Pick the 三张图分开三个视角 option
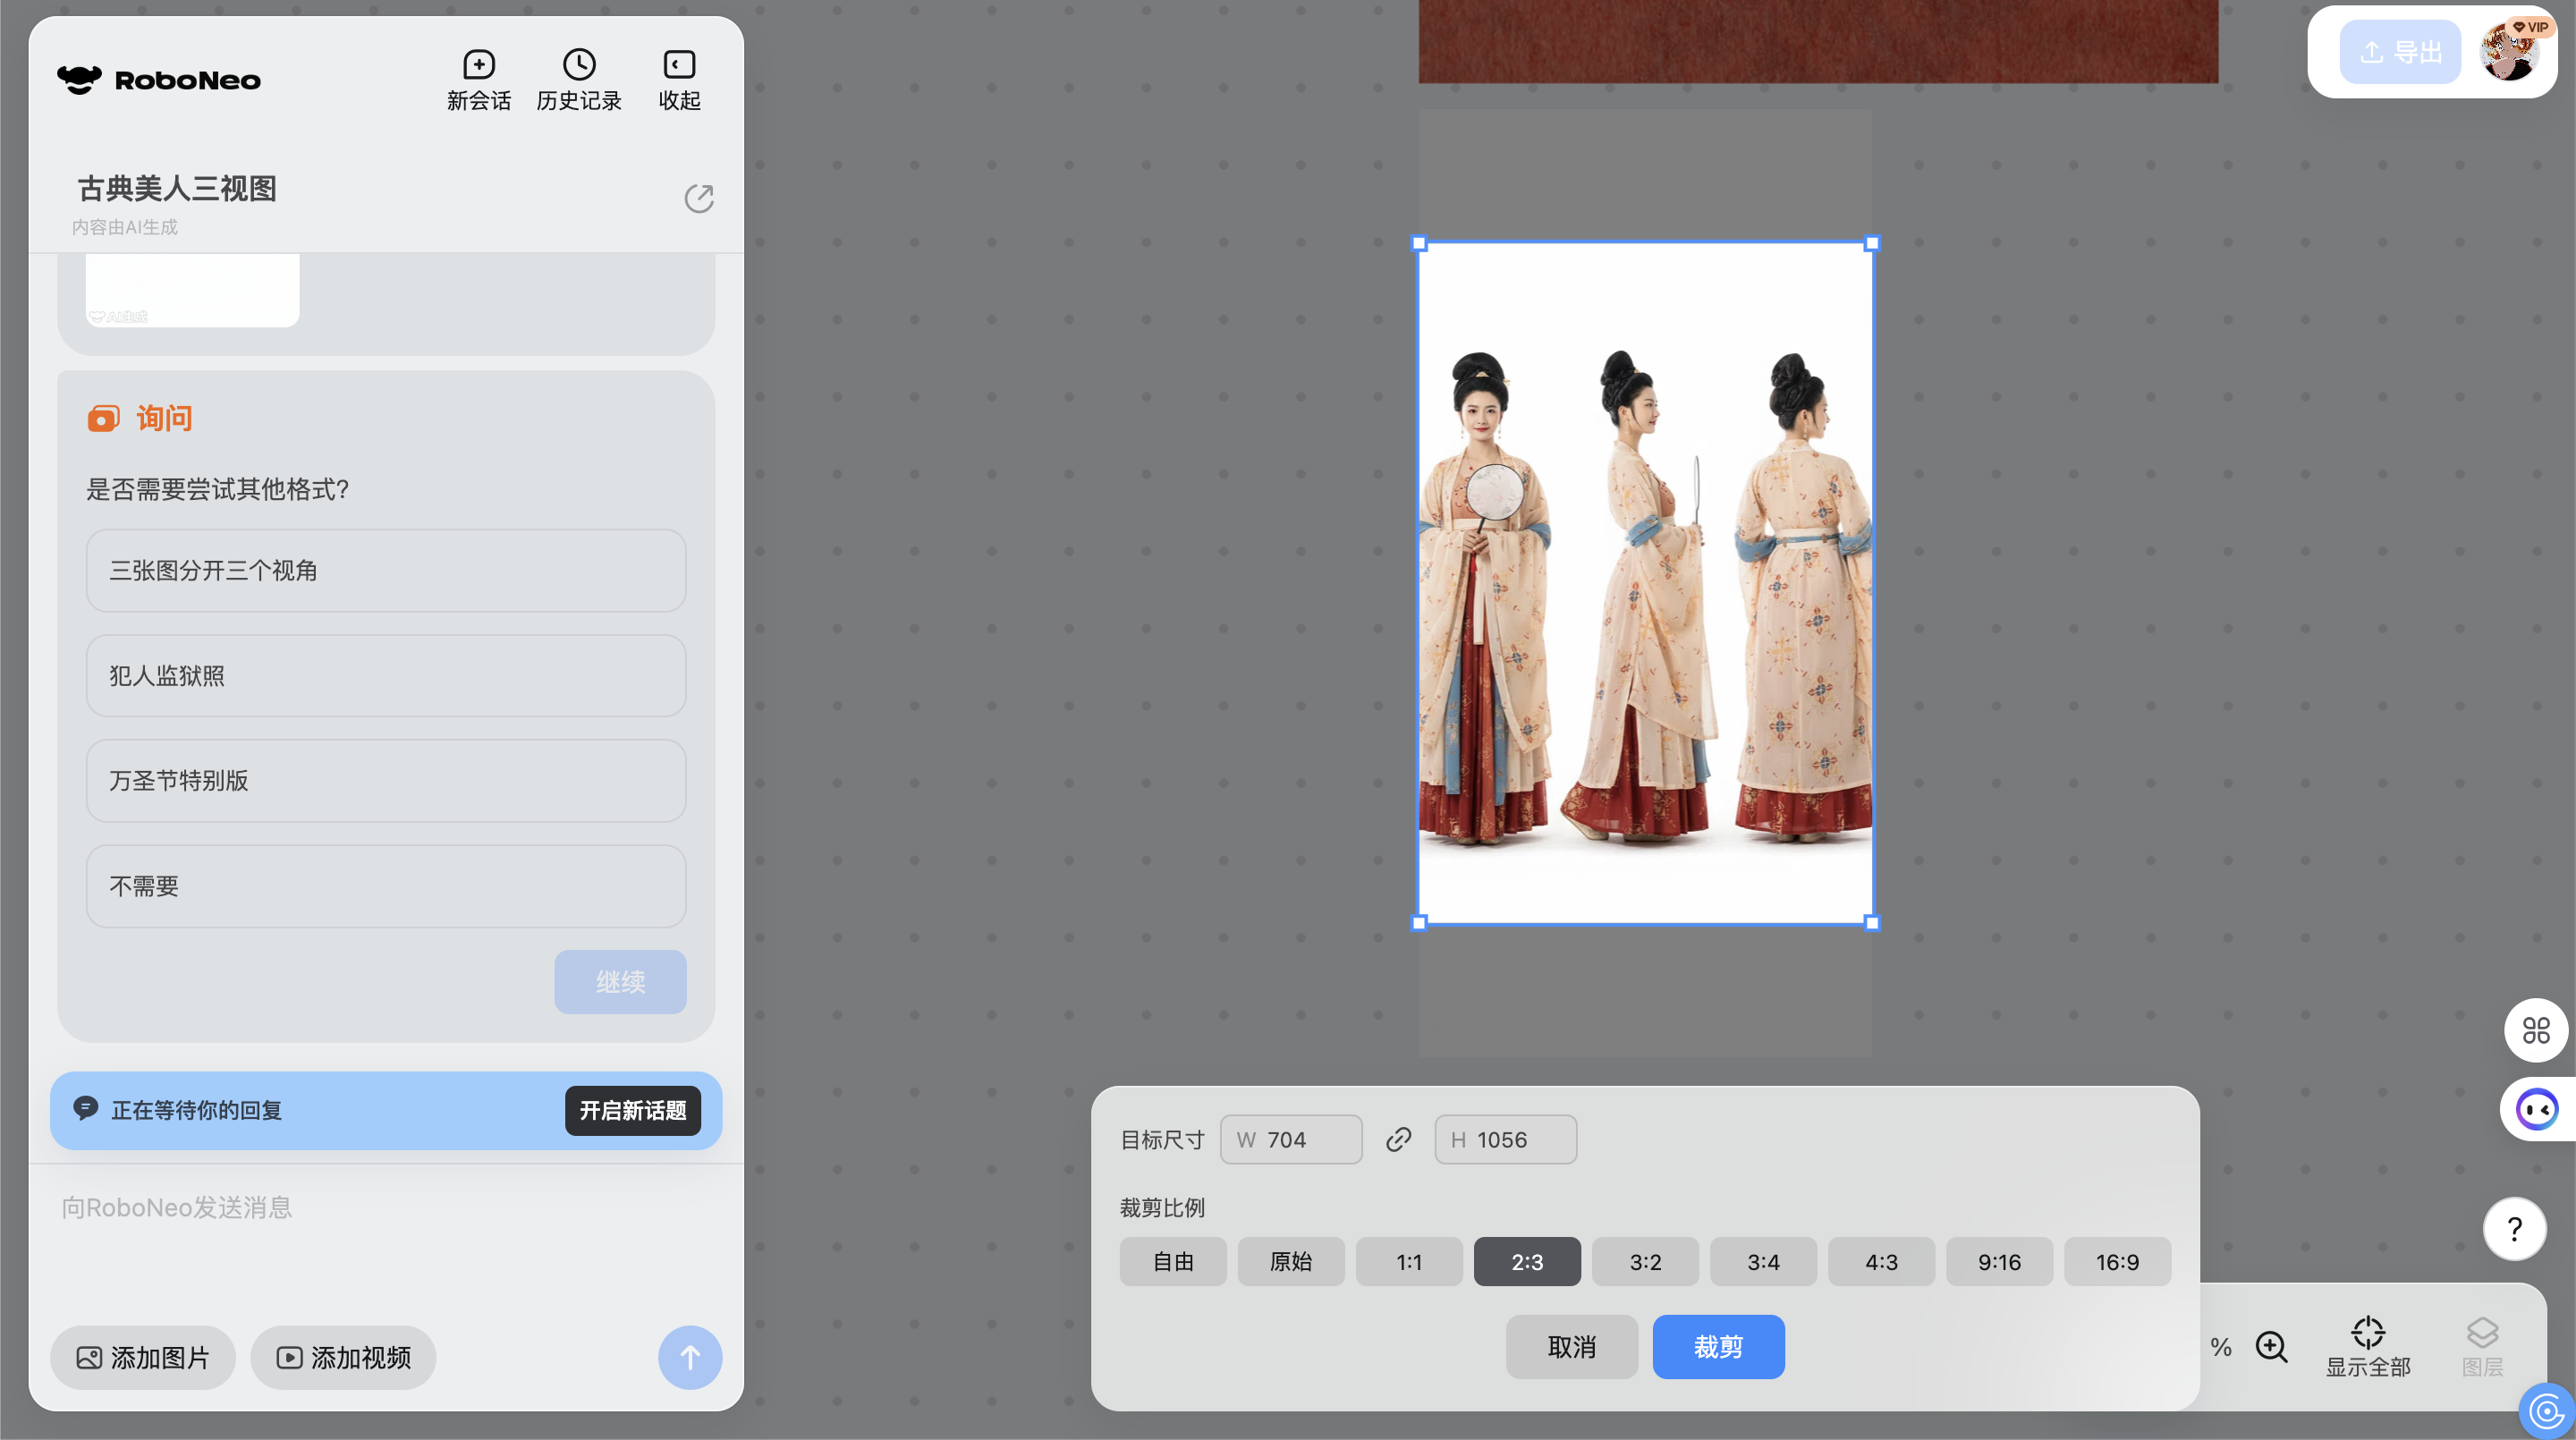Image resolution: width=2576 pixels, height=1440 pixels. pyautogui.click(x=386, y=571)
